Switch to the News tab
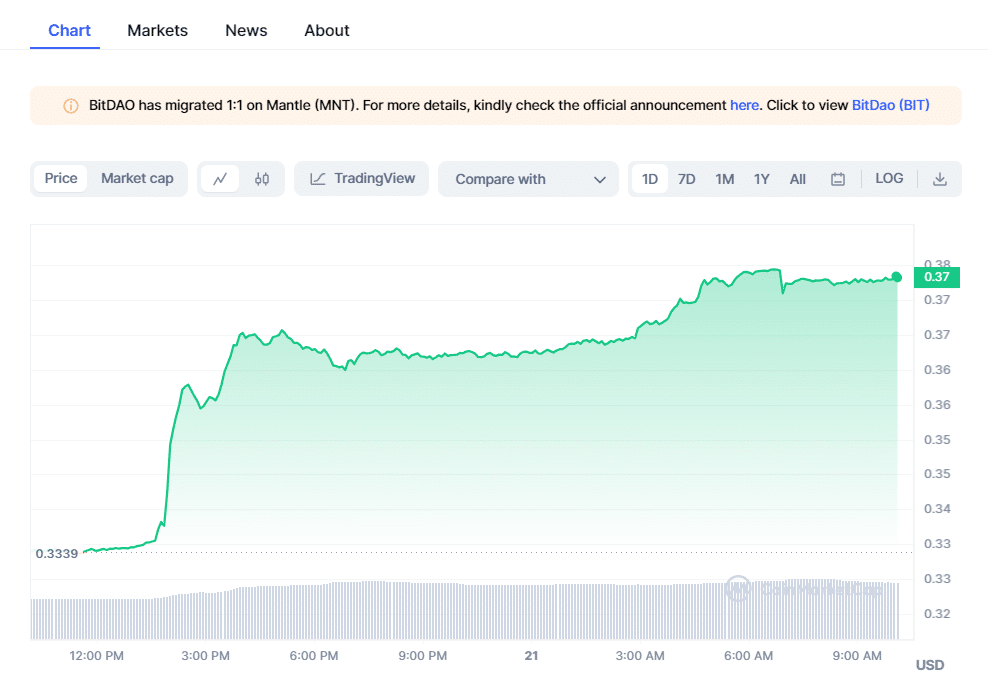The width and height of the screenshot is (988, 688). pos(246,30)
